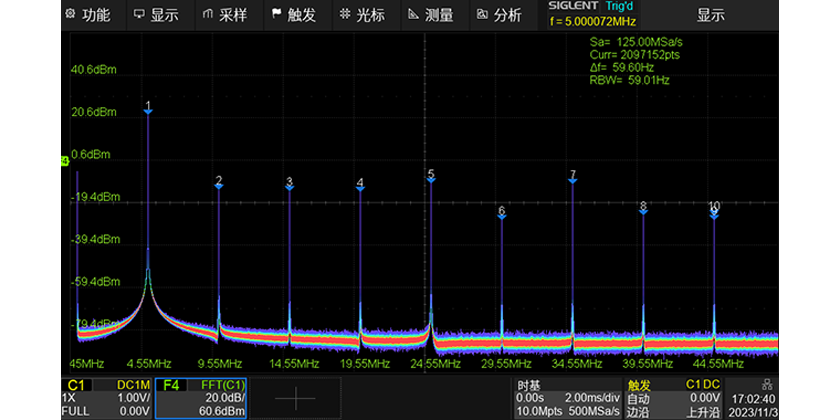Screen dimensions: 840x420
Task: Open the 显示 (Display) menu in the top bar
Action: pyautogui.click(x=155, y=15)
